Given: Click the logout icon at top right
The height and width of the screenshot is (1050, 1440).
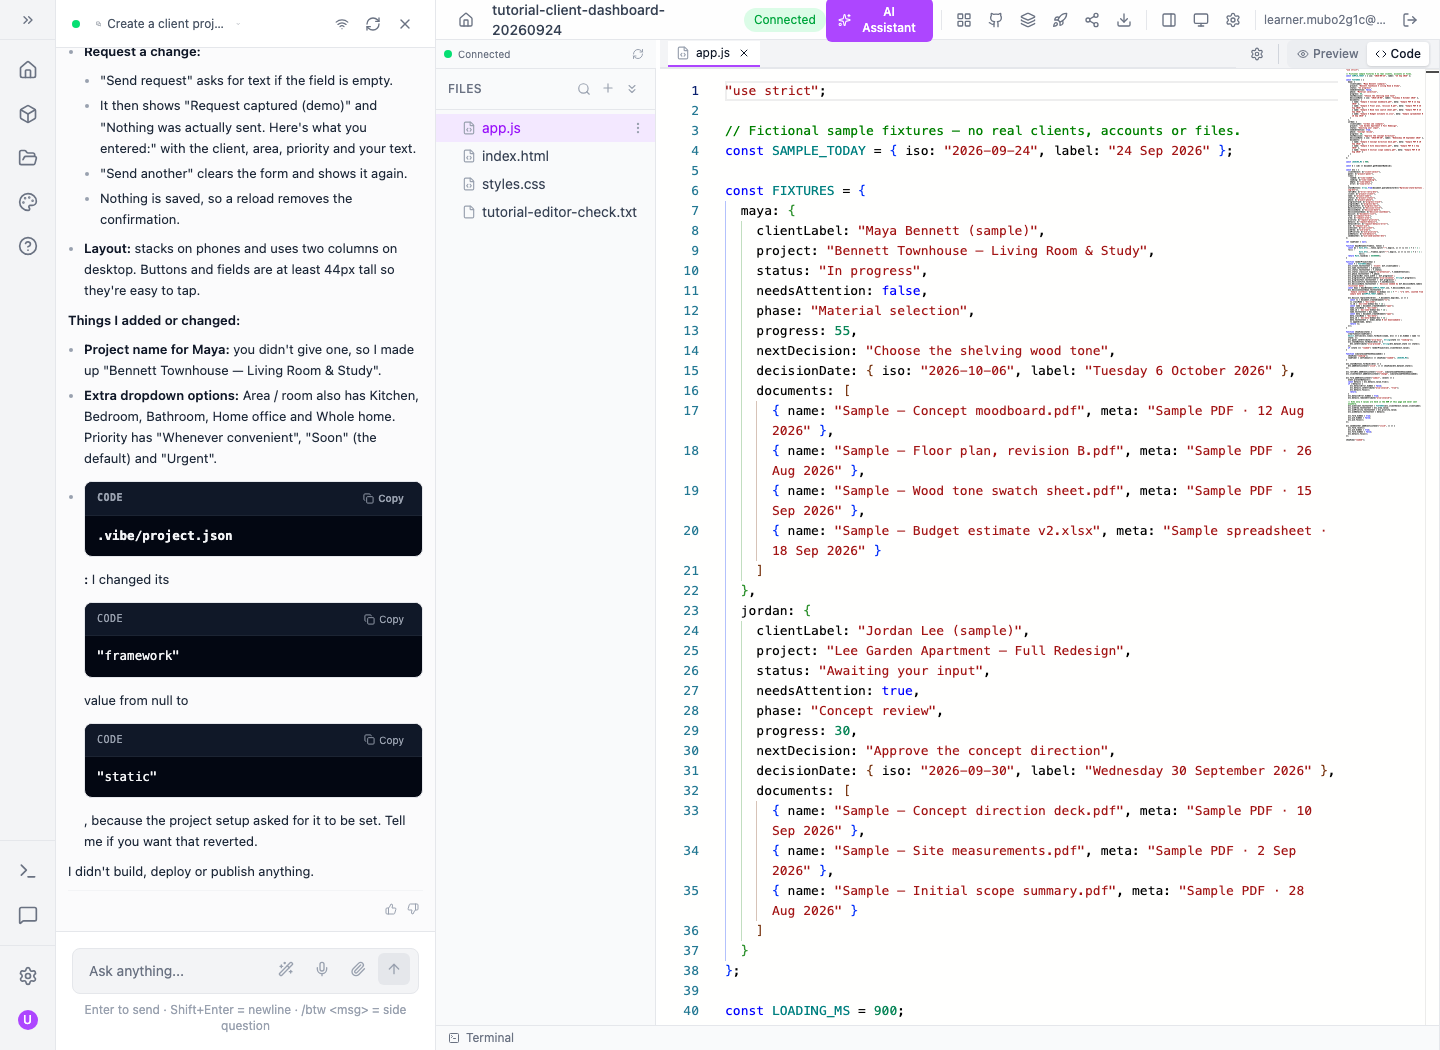Looking at the screenshot, I should coord(1410,20).
